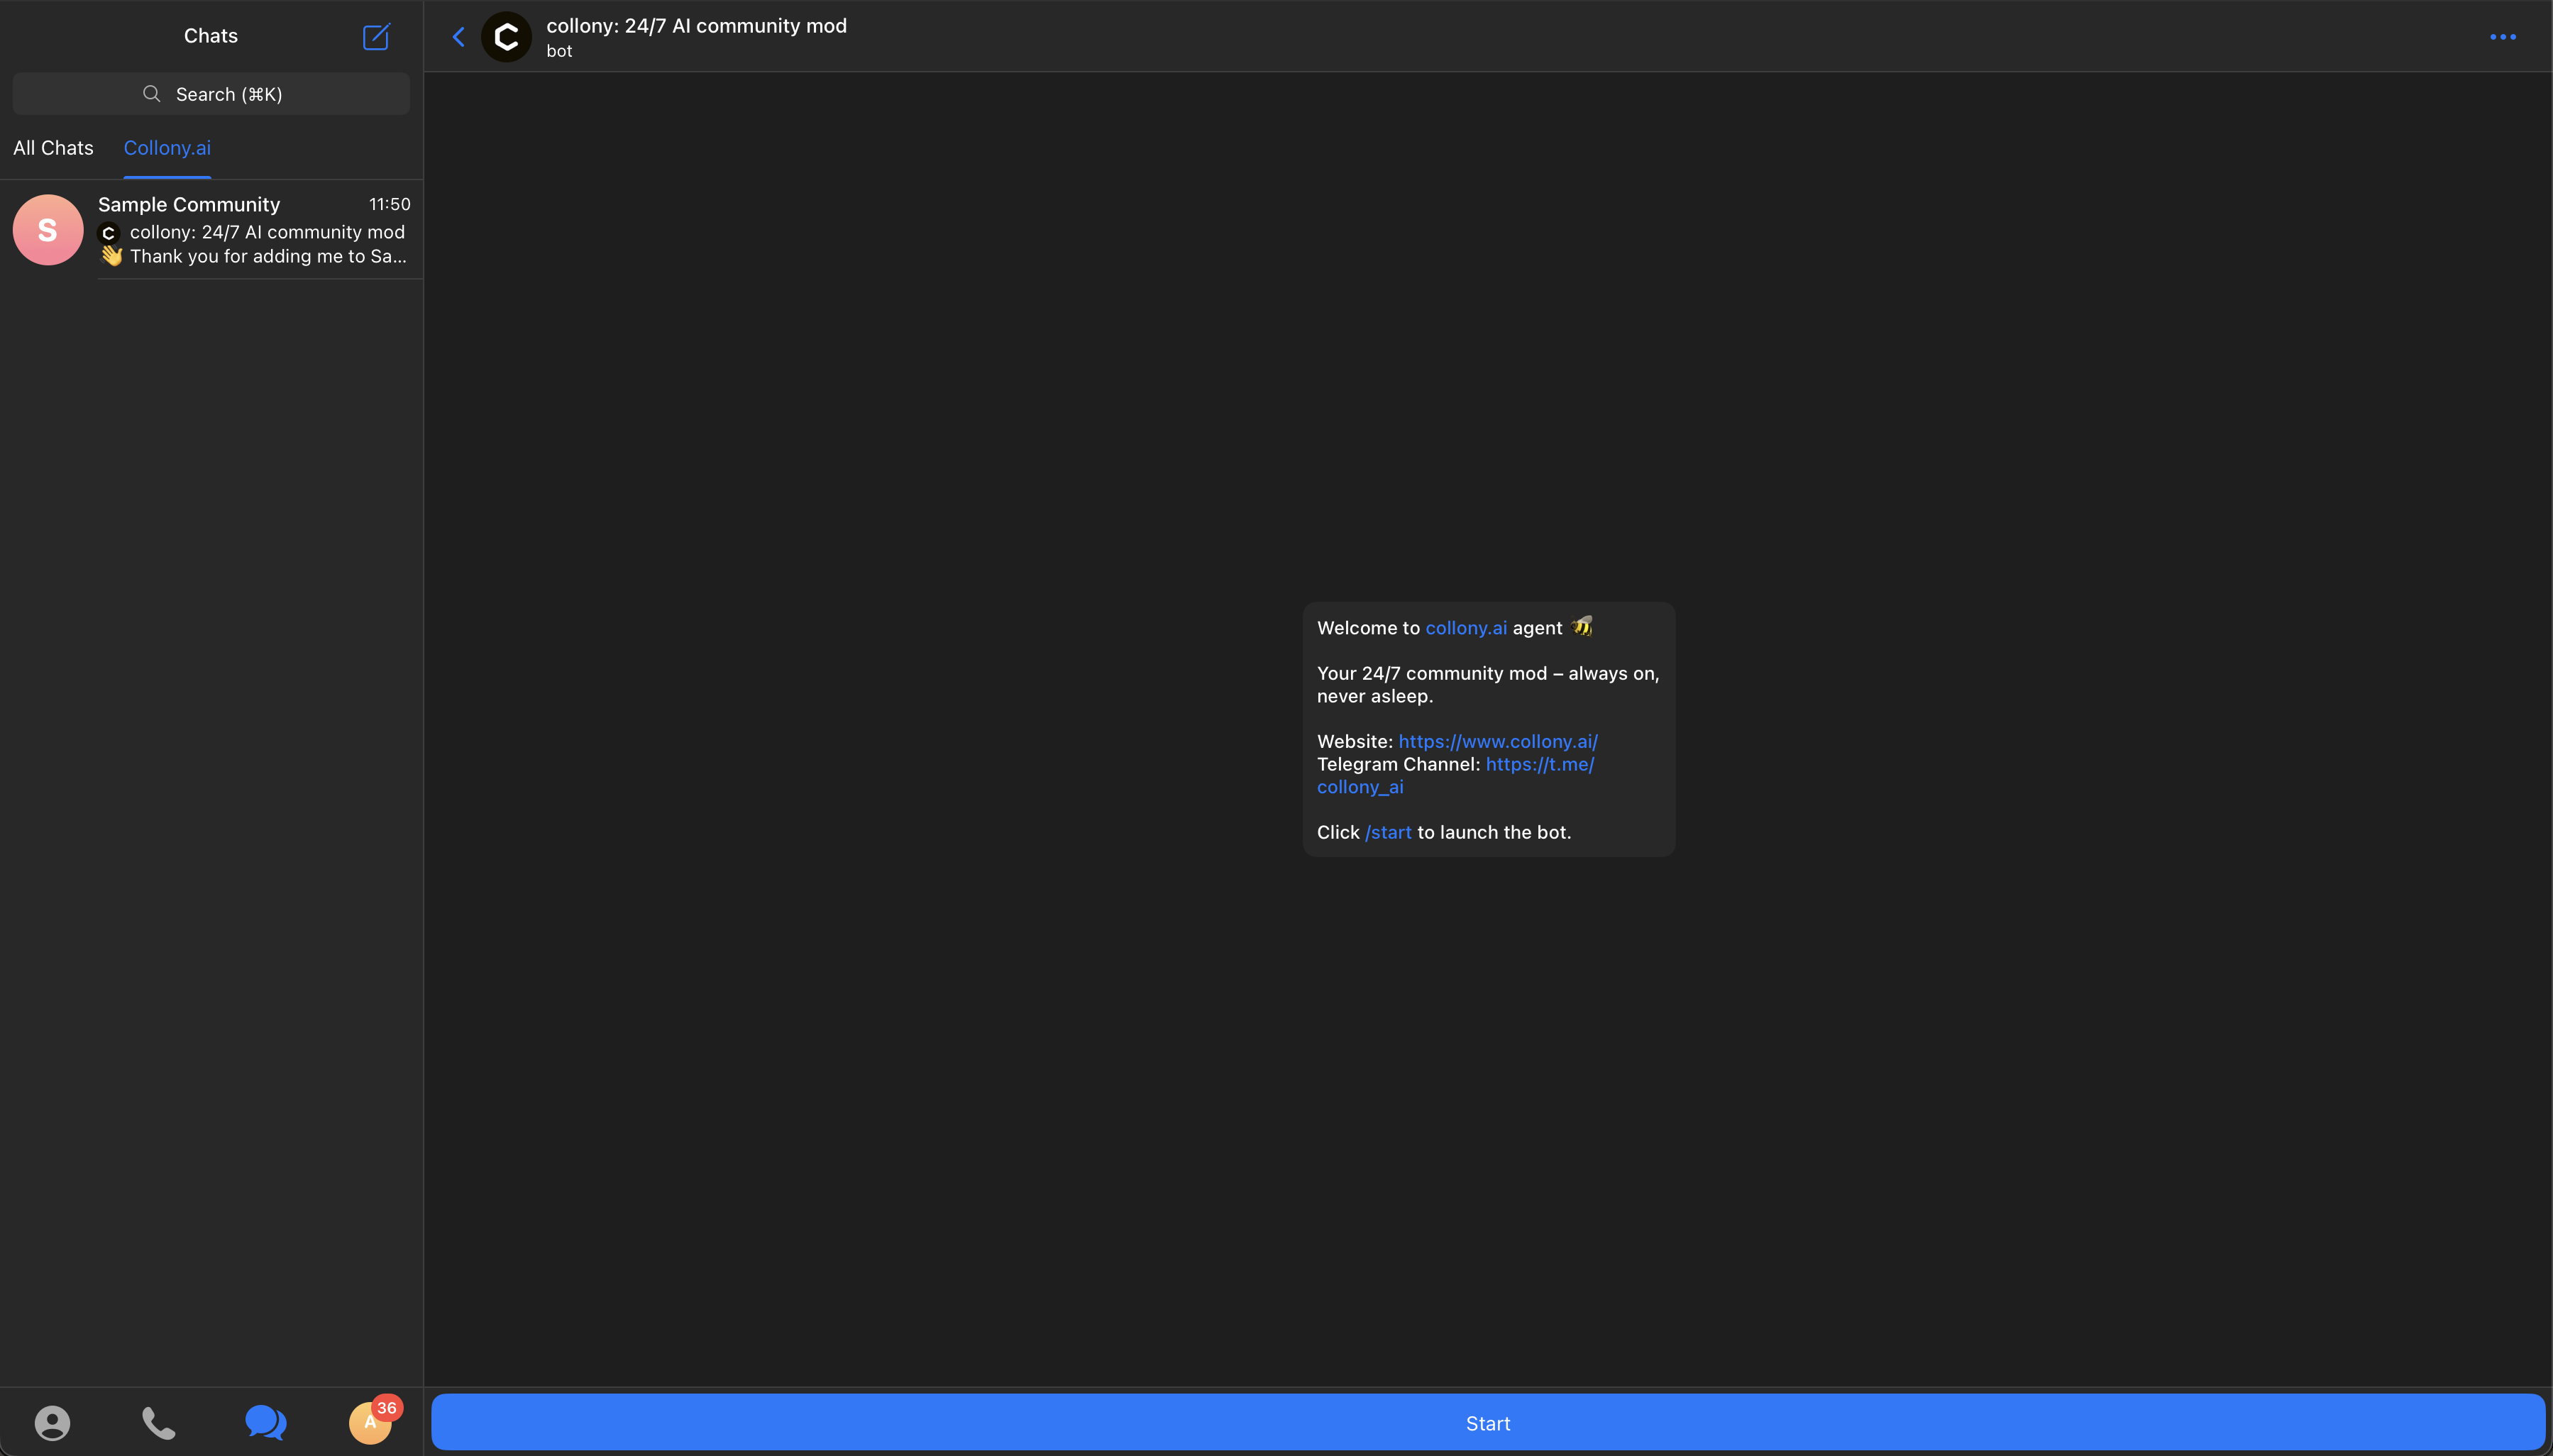Switch to the All Chats tab
The height and width of the screenshot is (1456, 2553).
point(53,148)
